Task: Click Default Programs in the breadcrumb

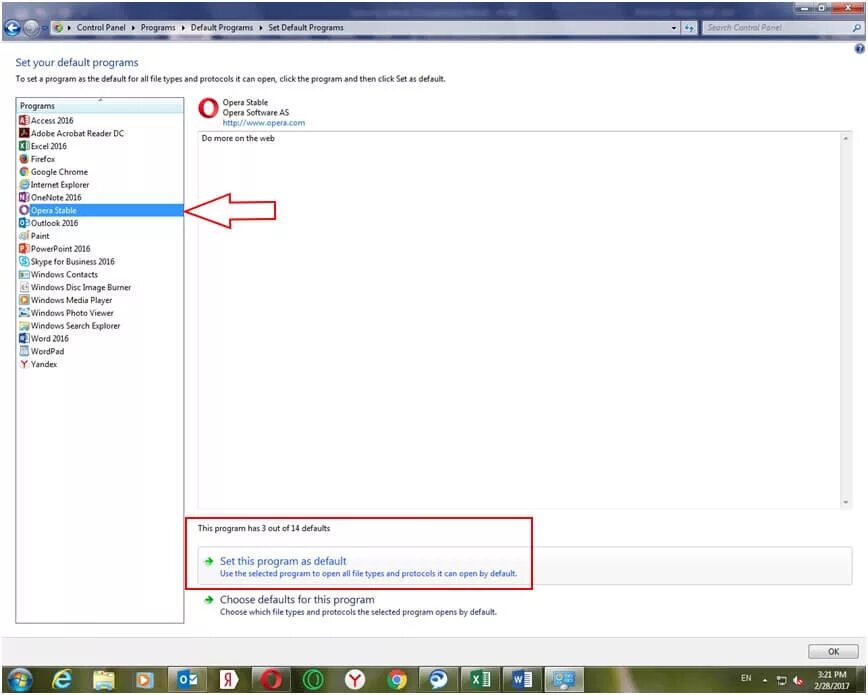Action: pyautogui.click(x=221, y=27)
